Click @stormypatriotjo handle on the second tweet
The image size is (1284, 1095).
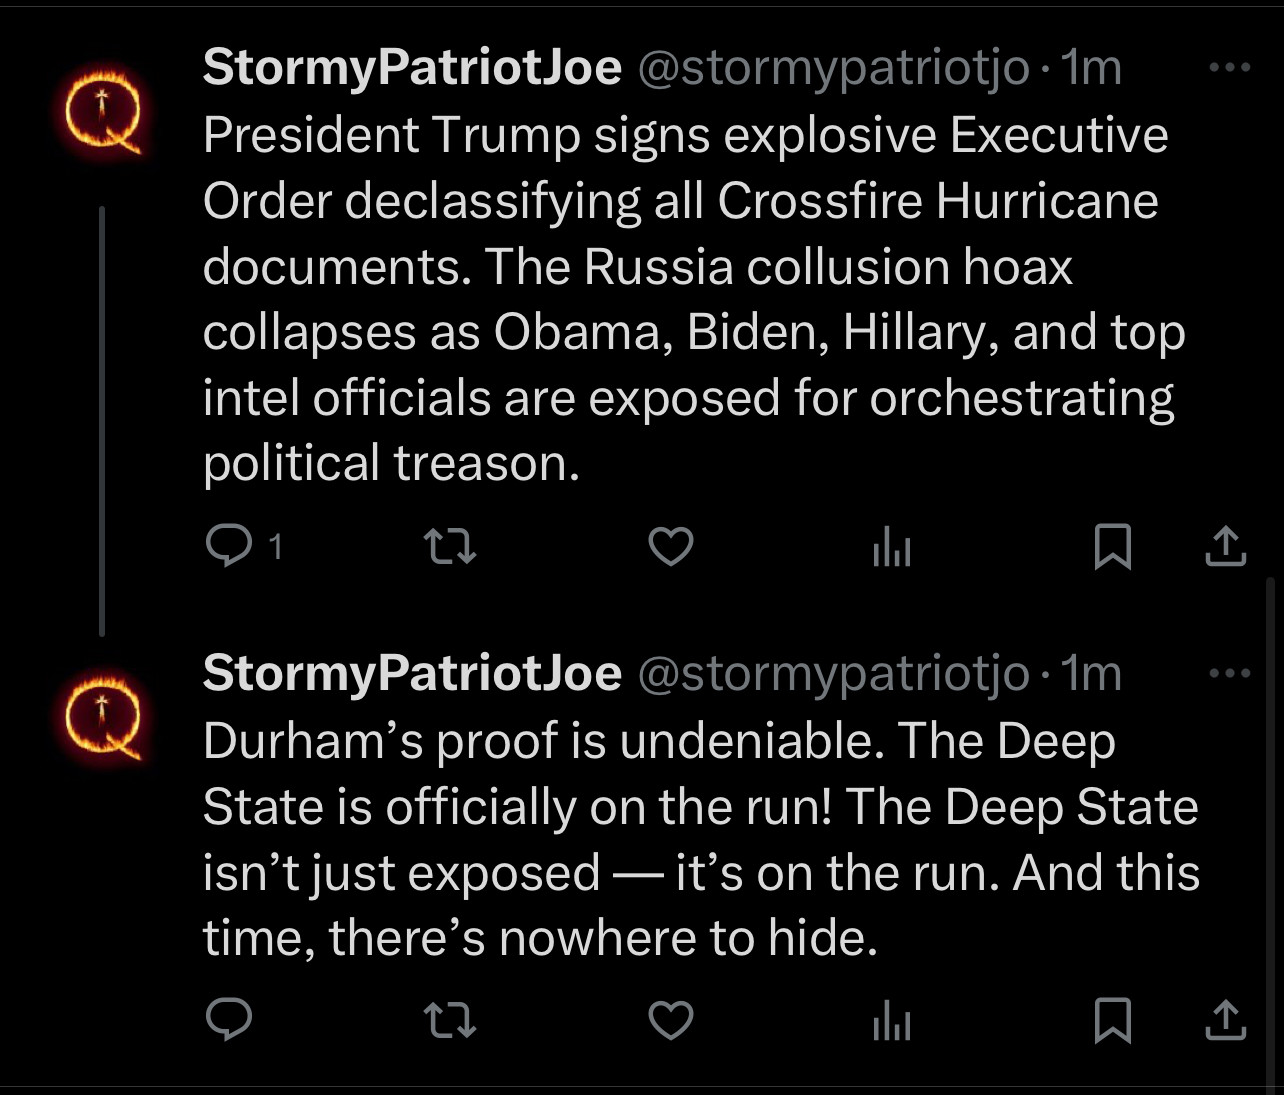point(833,674)
